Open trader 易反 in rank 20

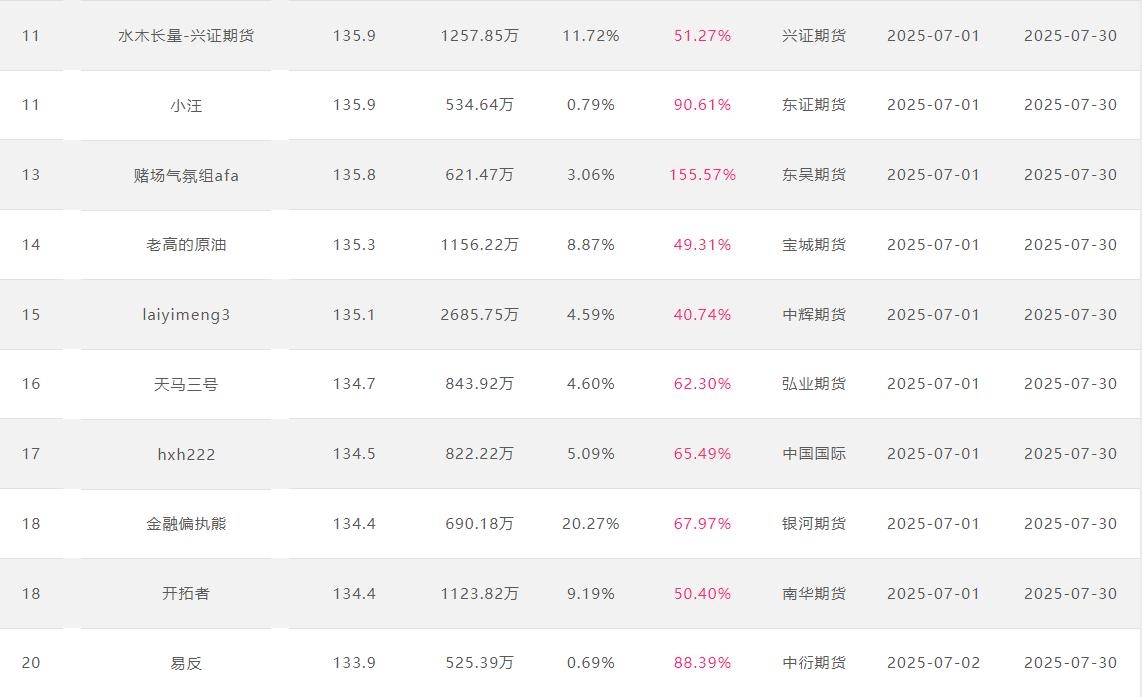coord(186,663)
